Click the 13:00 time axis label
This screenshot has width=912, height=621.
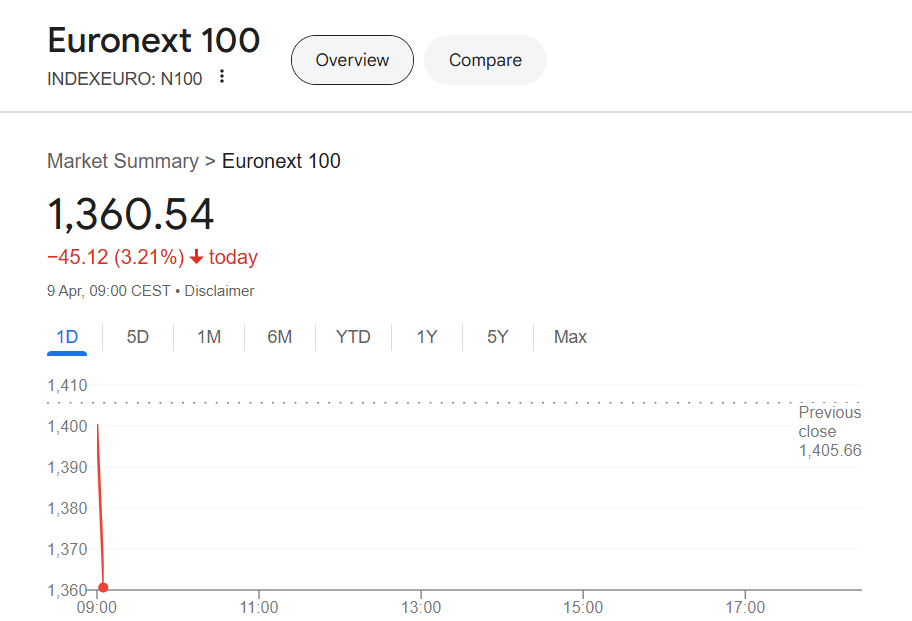(421, 608)
